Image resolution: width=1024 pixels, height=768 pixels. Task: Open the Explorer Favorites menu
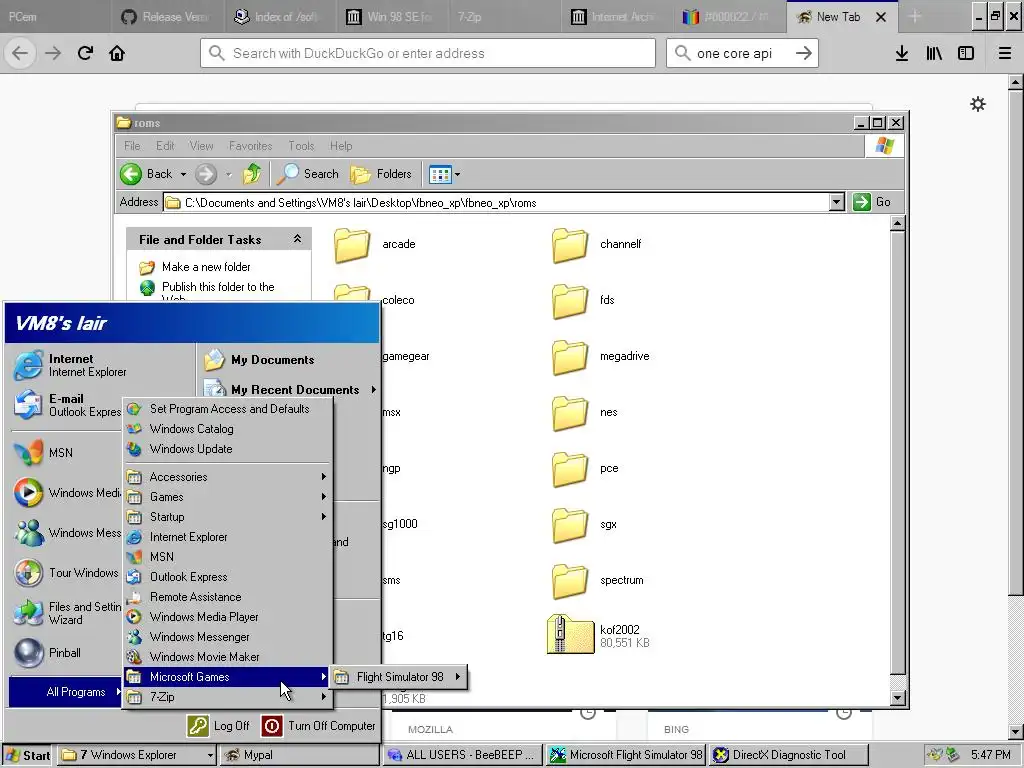(x=250, y=146)
